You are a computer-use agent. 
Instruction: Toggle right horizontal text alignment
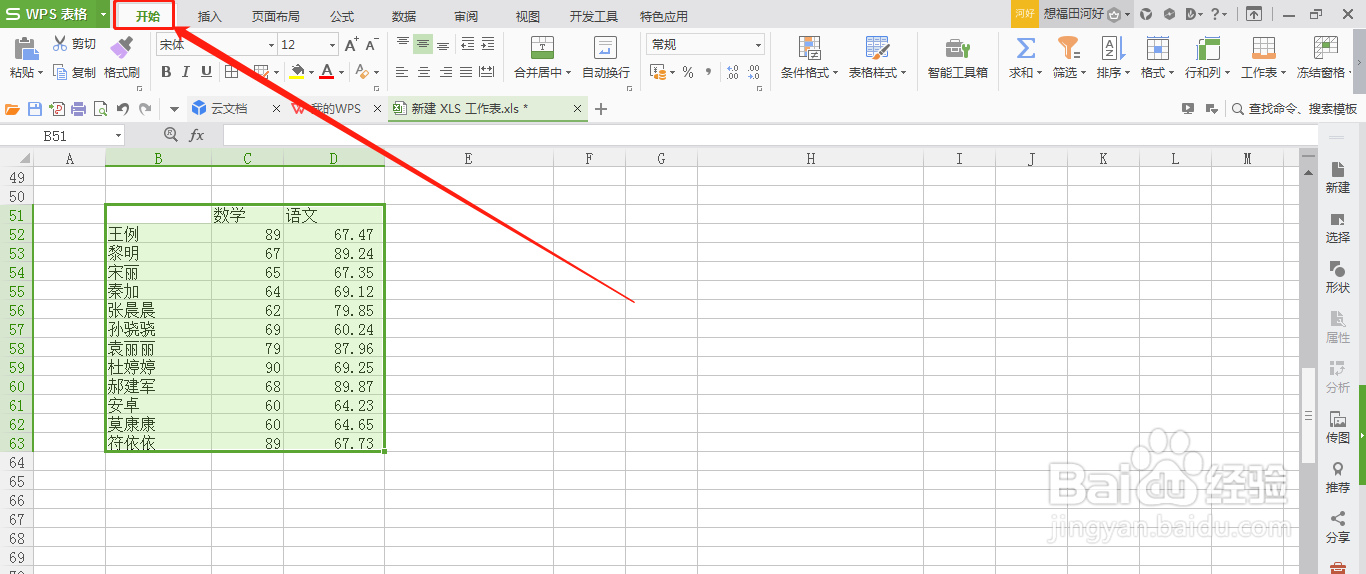coord(445,72)
